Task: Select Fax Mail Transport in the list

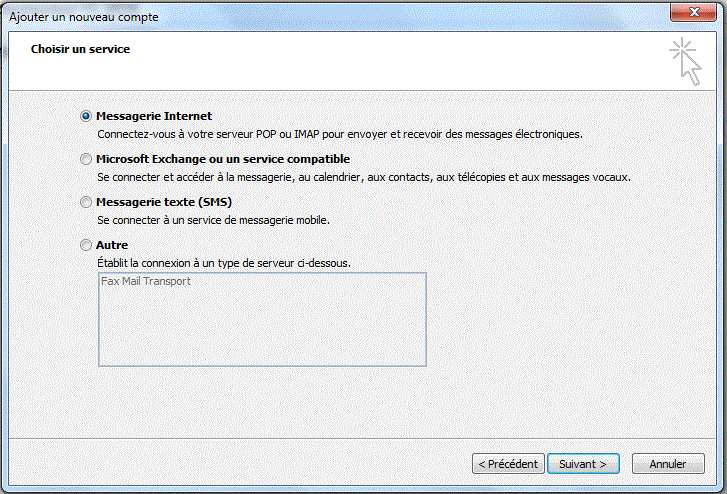Action: click(x=146, y=282)
